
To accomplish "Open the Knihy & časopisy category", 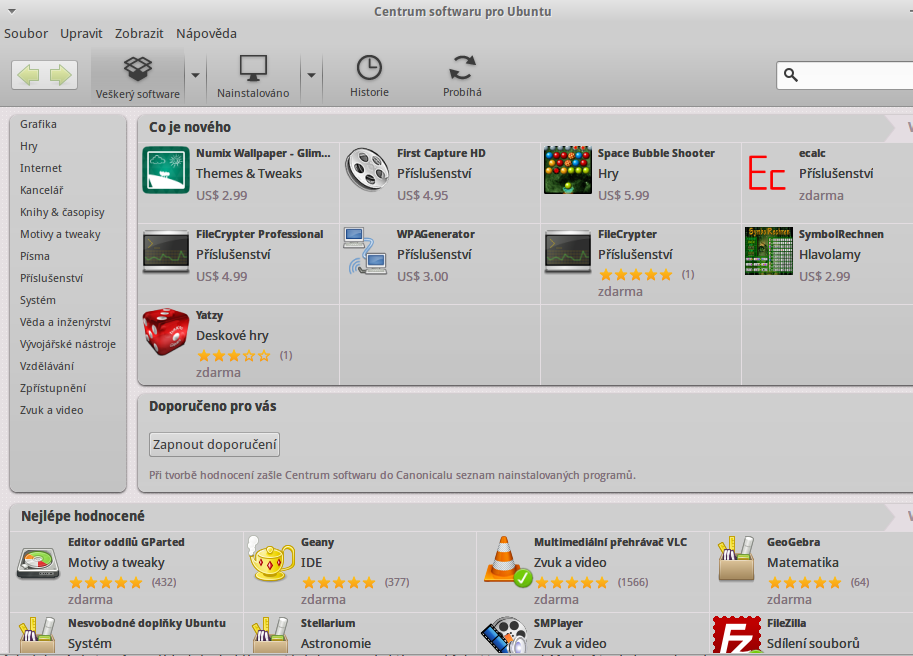I will [62, 212].
